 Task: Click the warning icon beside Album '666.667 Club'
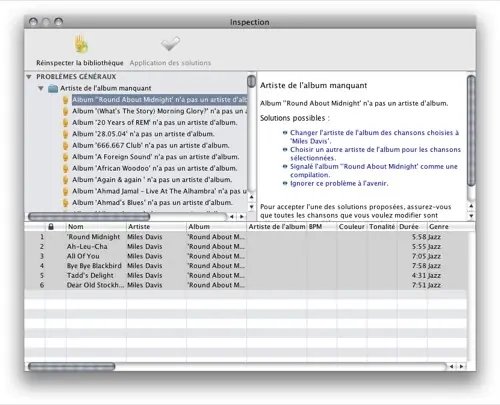coord(65,145)
